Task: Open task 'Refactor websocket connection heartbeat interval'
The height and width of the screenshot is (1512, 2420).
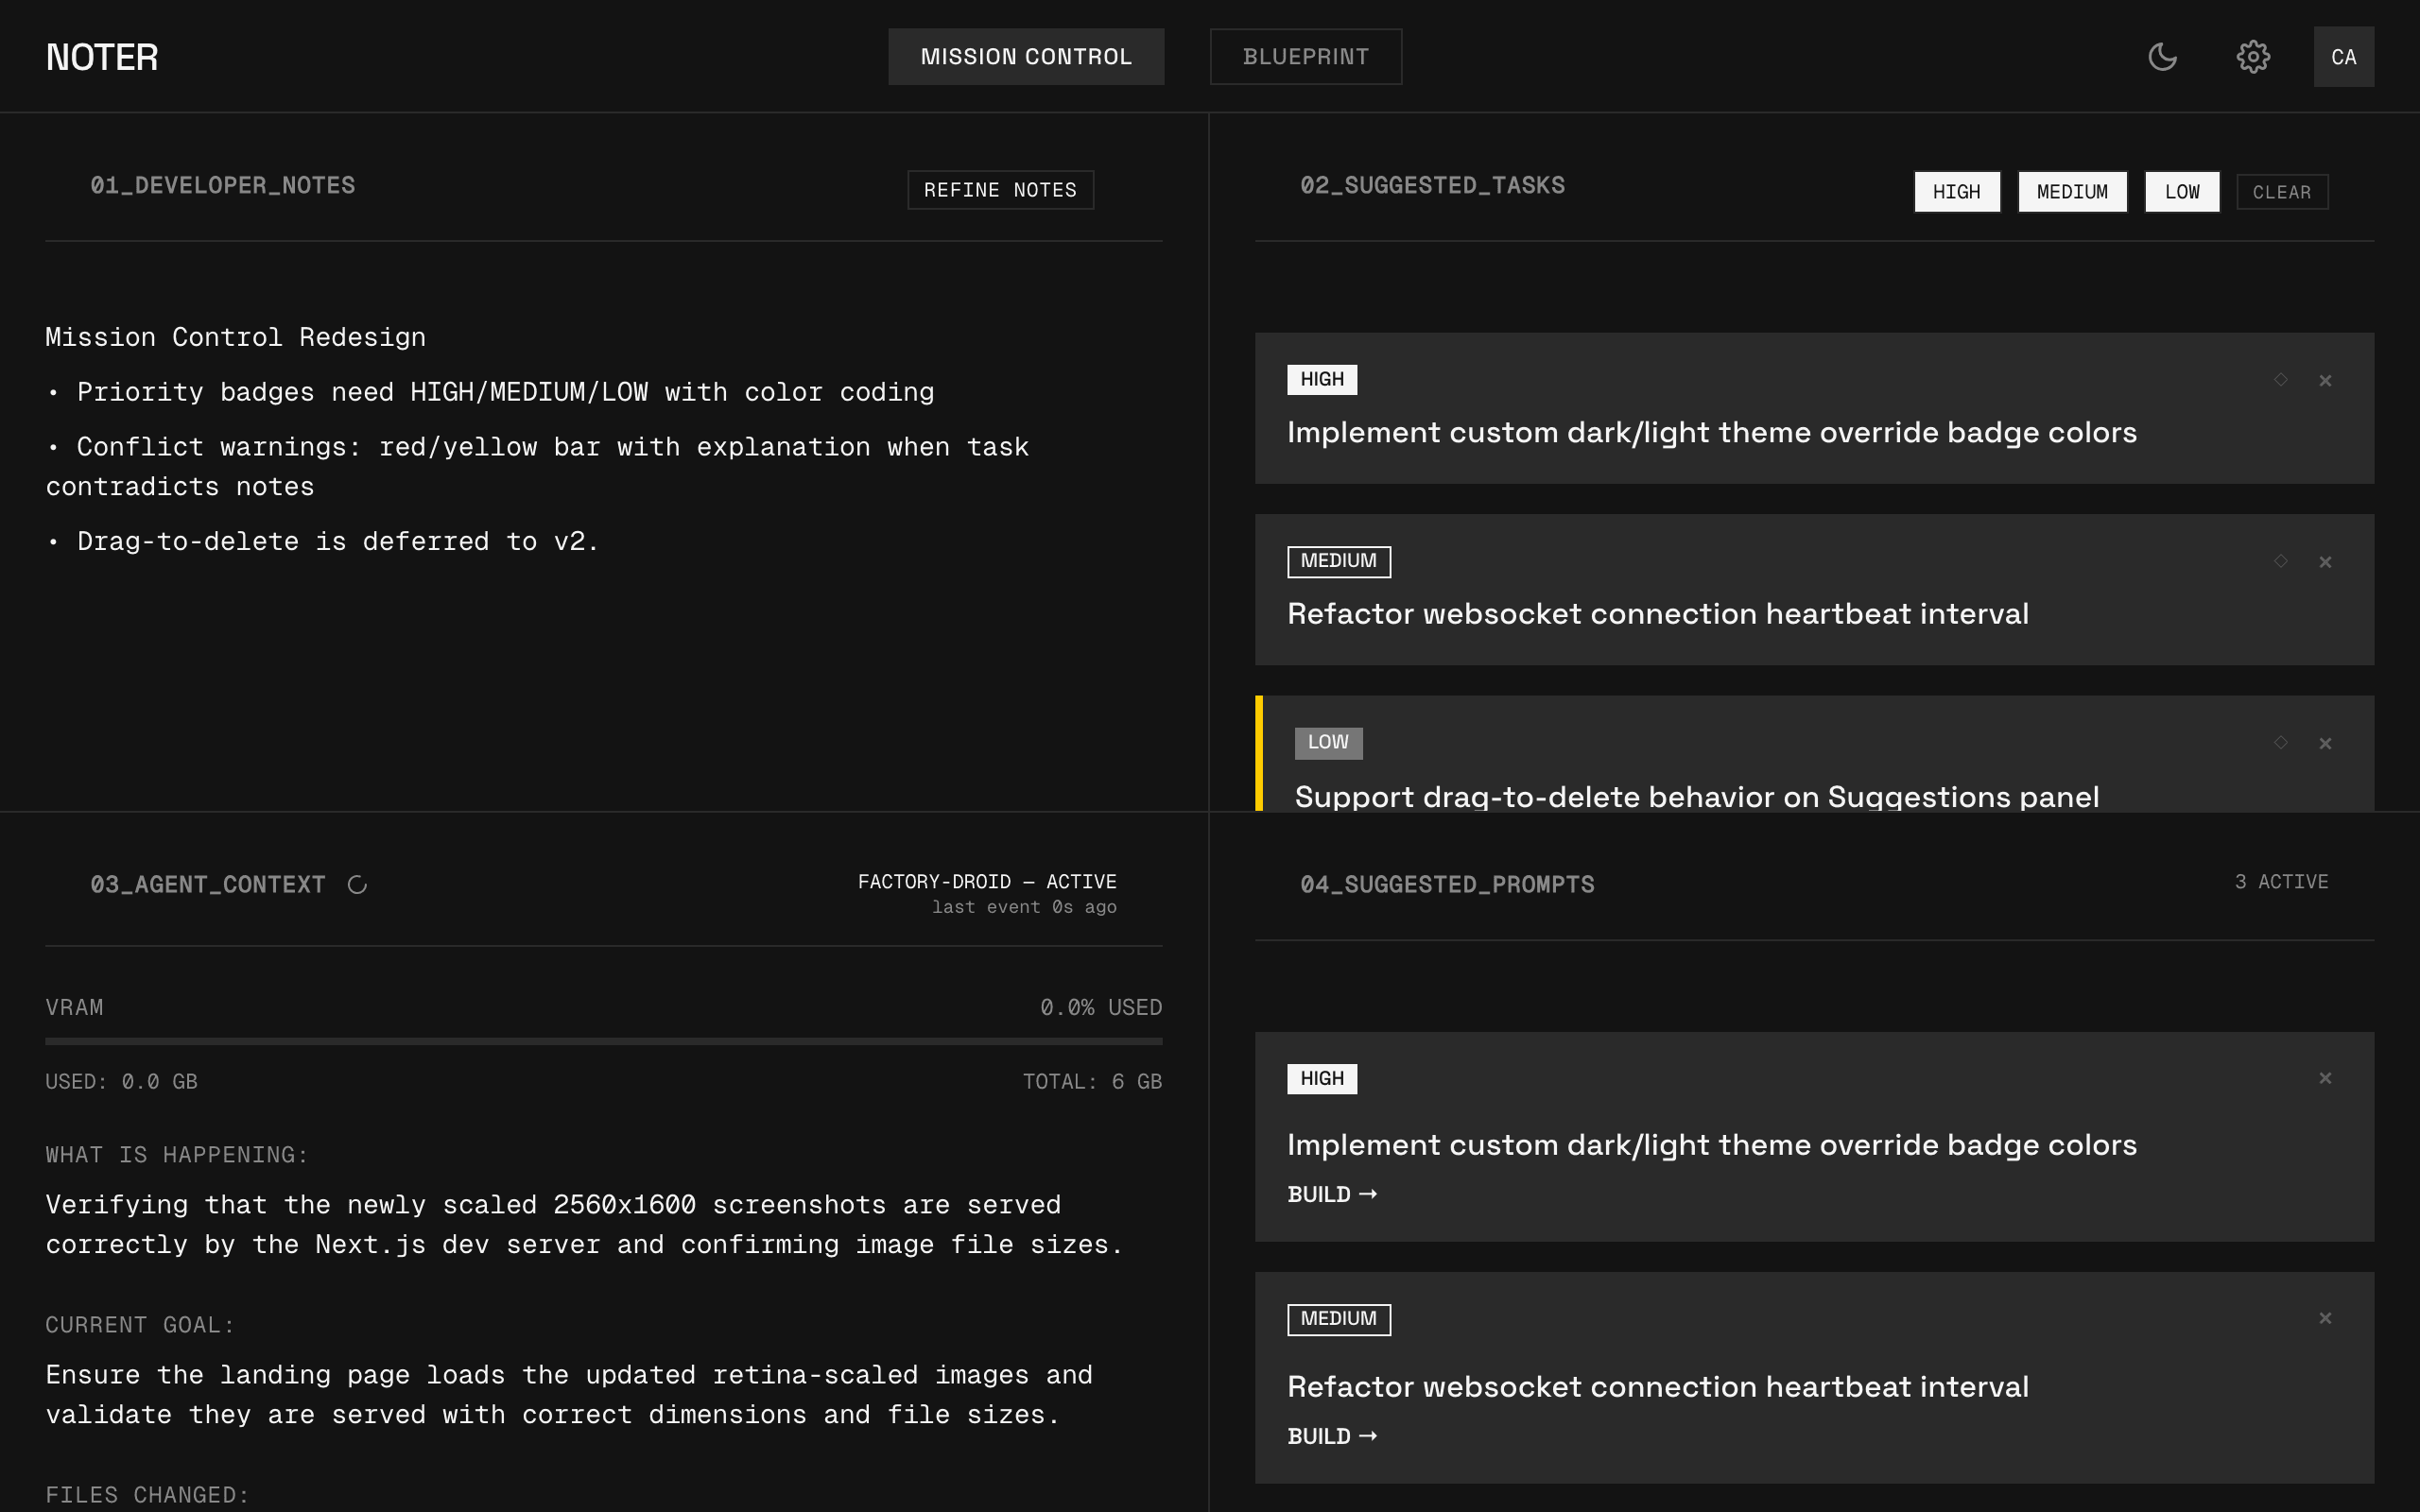Action: [x=1658, y=614]
